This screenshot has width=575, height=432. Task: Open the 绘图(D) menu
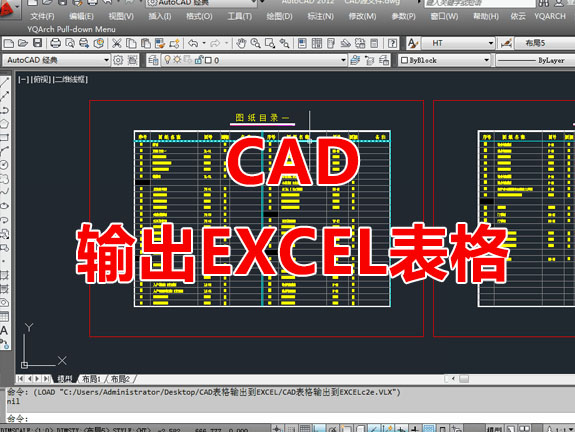pos(279,17)
